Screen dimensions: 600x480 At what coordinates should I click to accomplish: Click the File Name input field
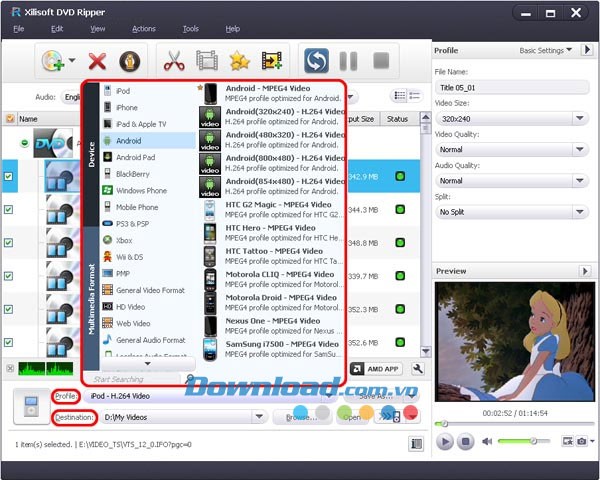click(x=512, y=88)
